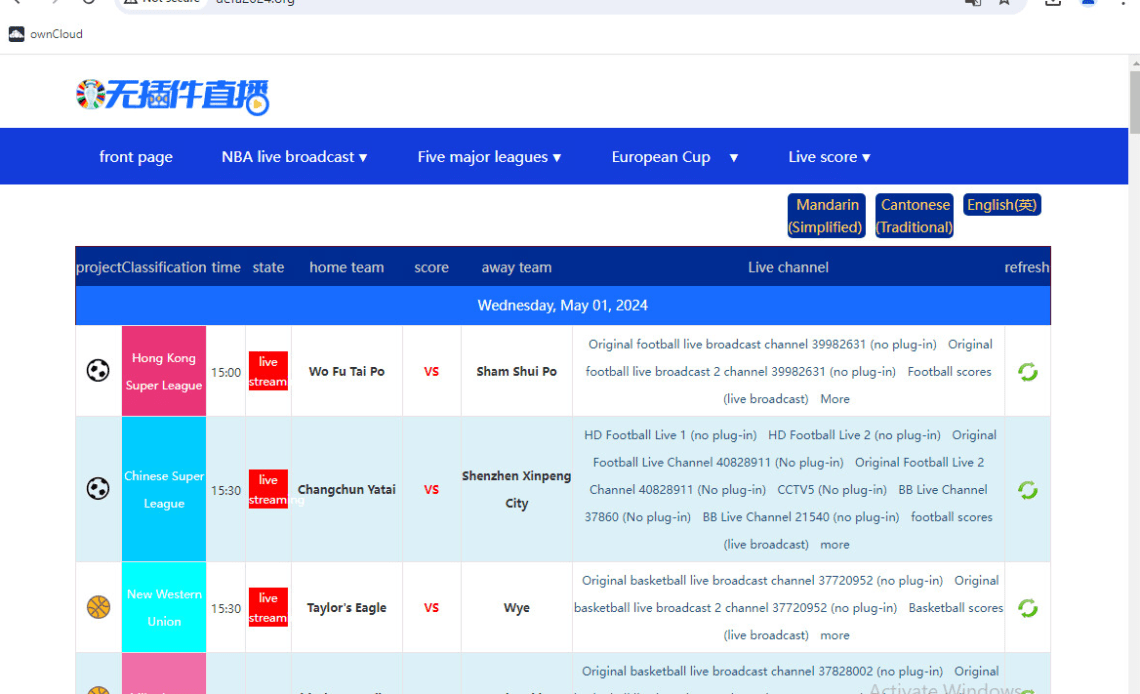Click the refresh column header
The height and width of the screenshot is (694, 1140).
coord(1027,267)
